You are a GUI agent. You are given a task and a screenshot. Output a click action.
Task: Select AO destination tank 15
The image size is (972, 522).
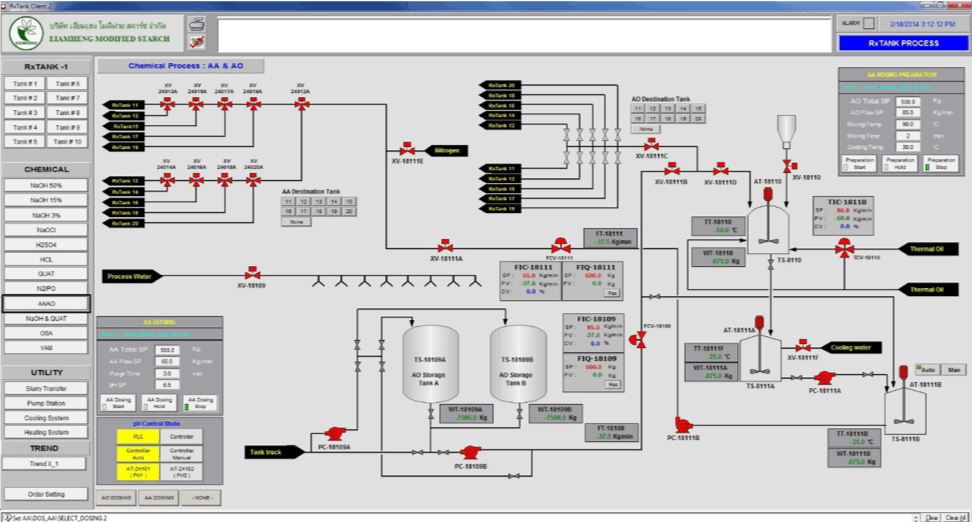(699, 108)
